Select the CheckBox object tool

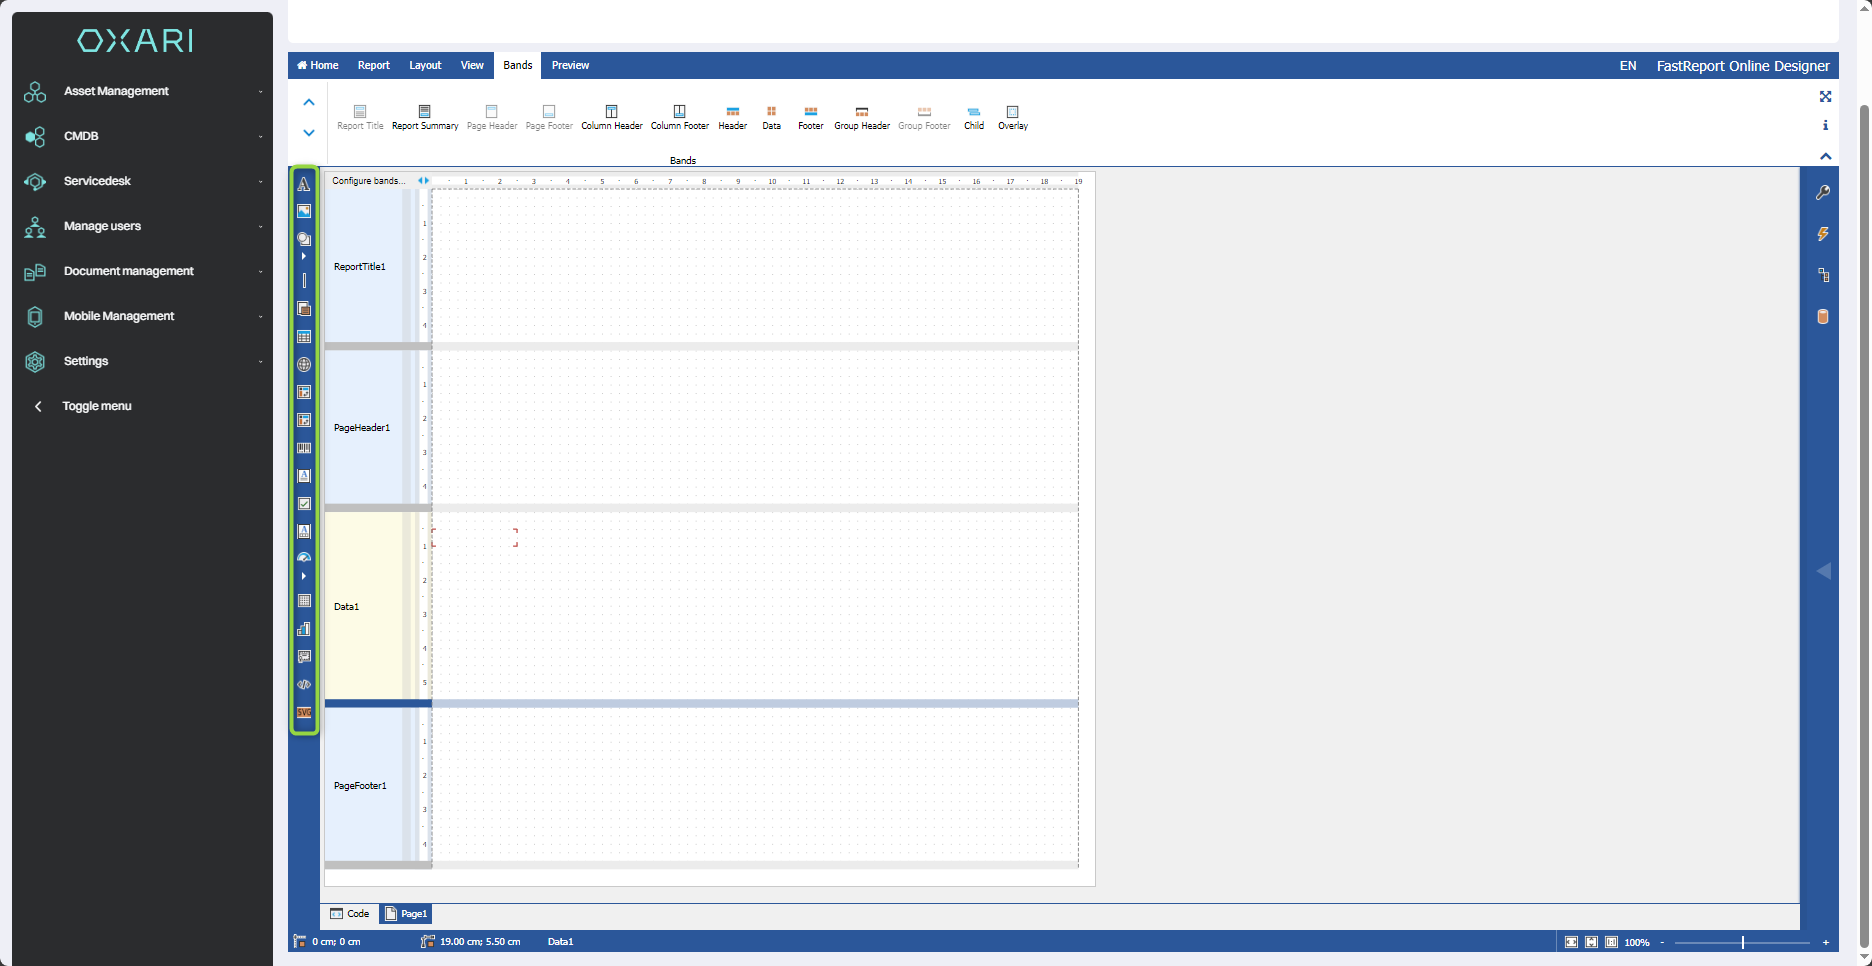(304, 504)
